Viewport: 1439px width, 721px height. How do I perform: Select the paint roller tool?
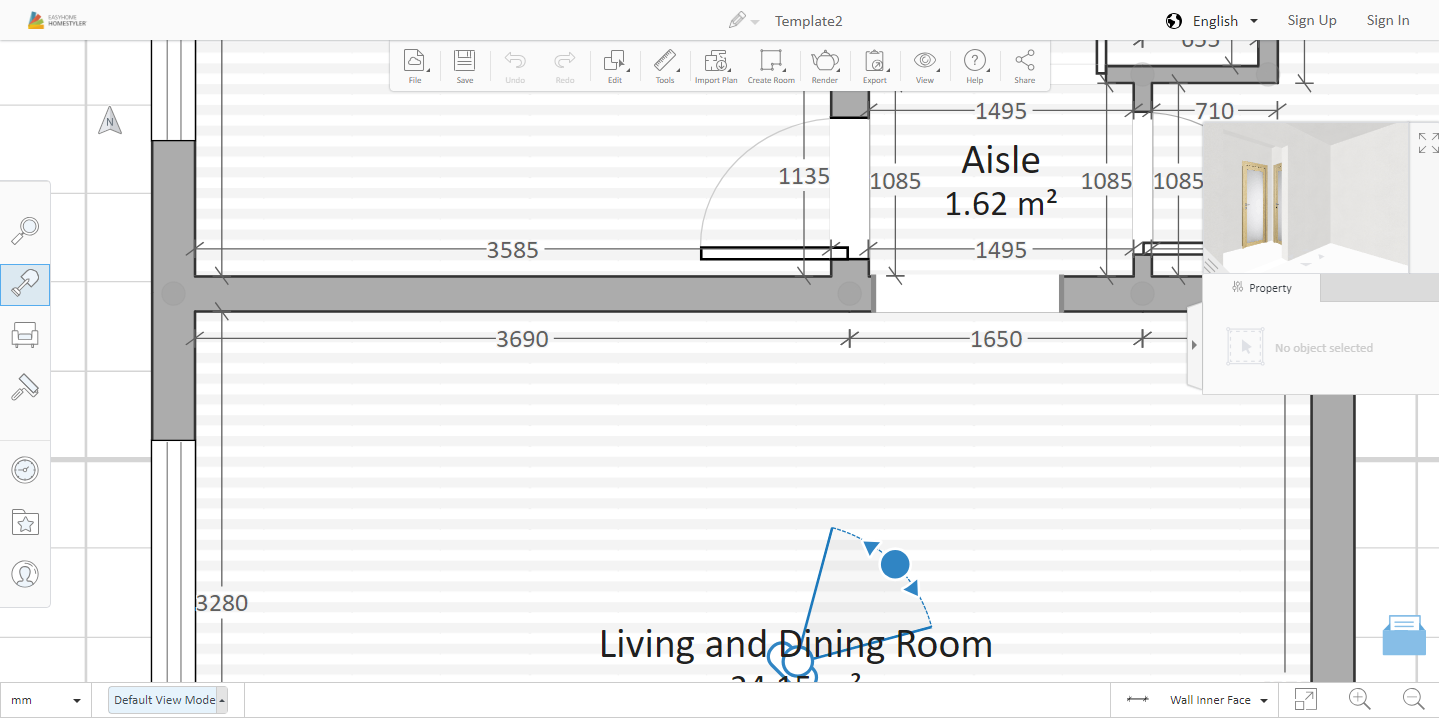tap(25, 387)
